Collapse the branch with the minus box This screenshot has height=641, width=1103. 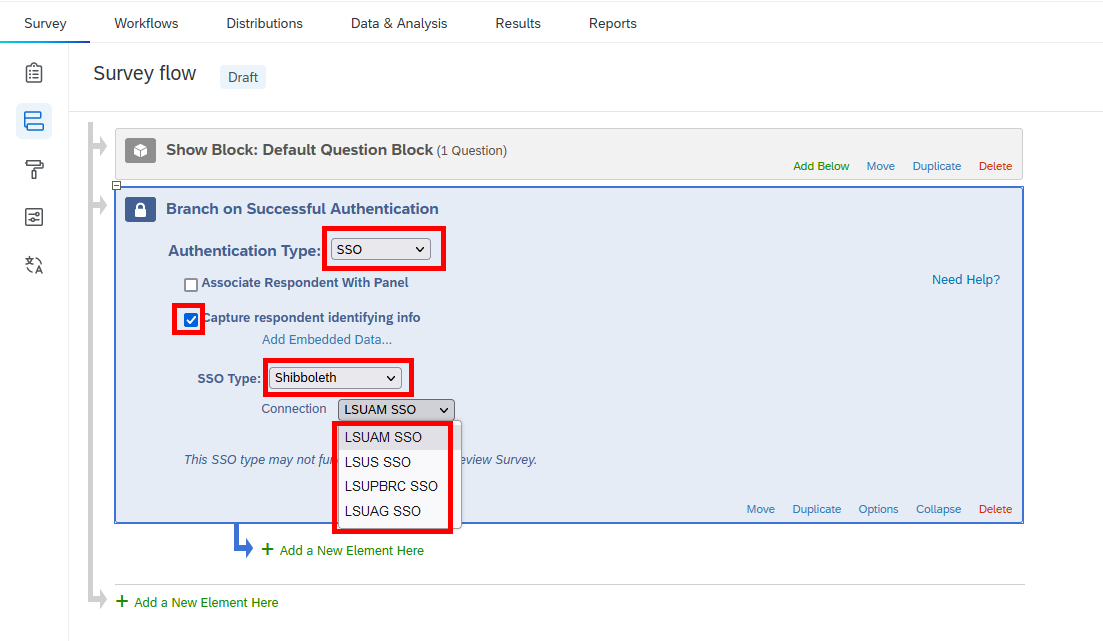(x=117, y=186)
